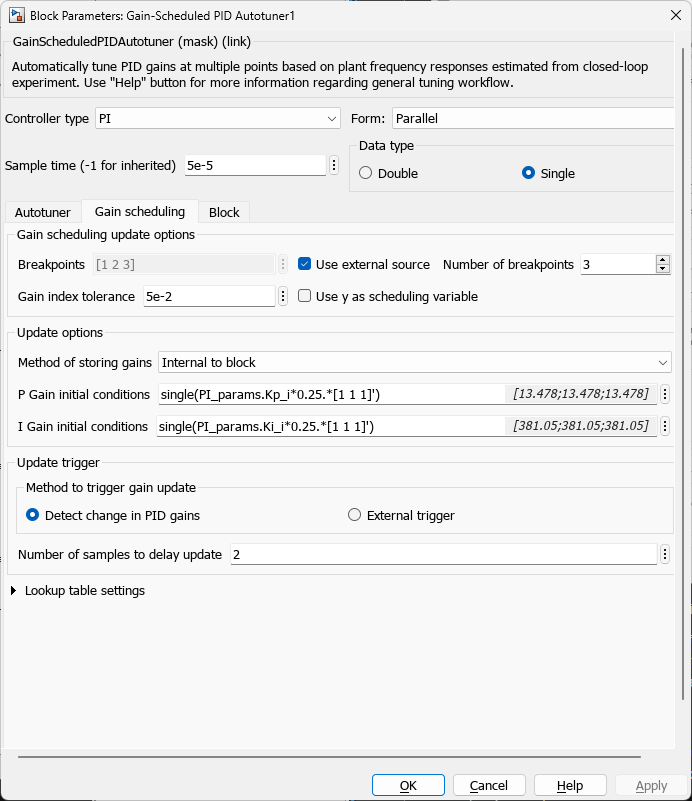Click the Simulink block icon in title bar
Viewport: 692px width, 801px height.
16,15
